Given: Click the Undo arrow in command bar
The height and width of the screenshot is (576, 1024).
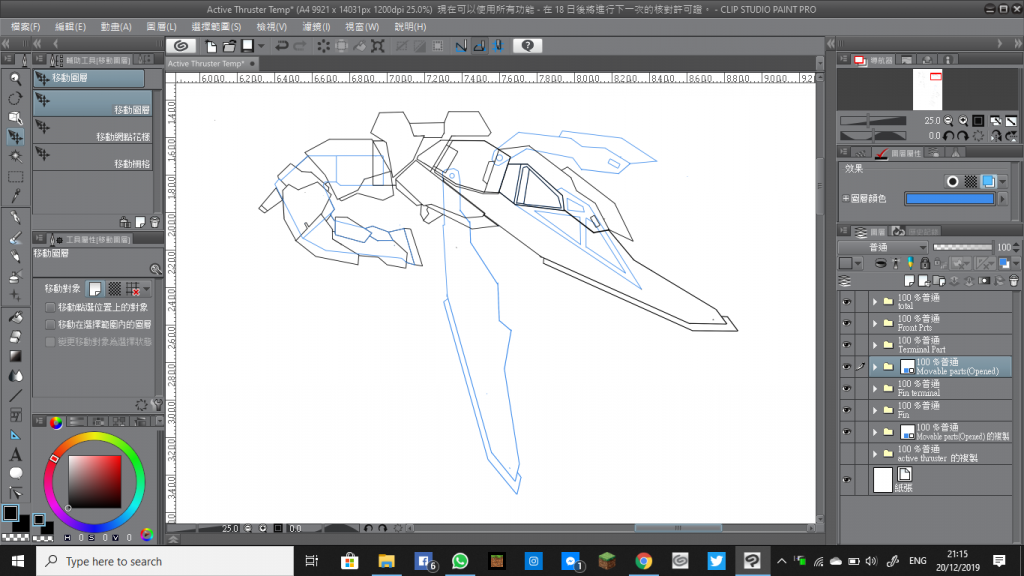Looking at the screenshot, I should pos(282,46).
